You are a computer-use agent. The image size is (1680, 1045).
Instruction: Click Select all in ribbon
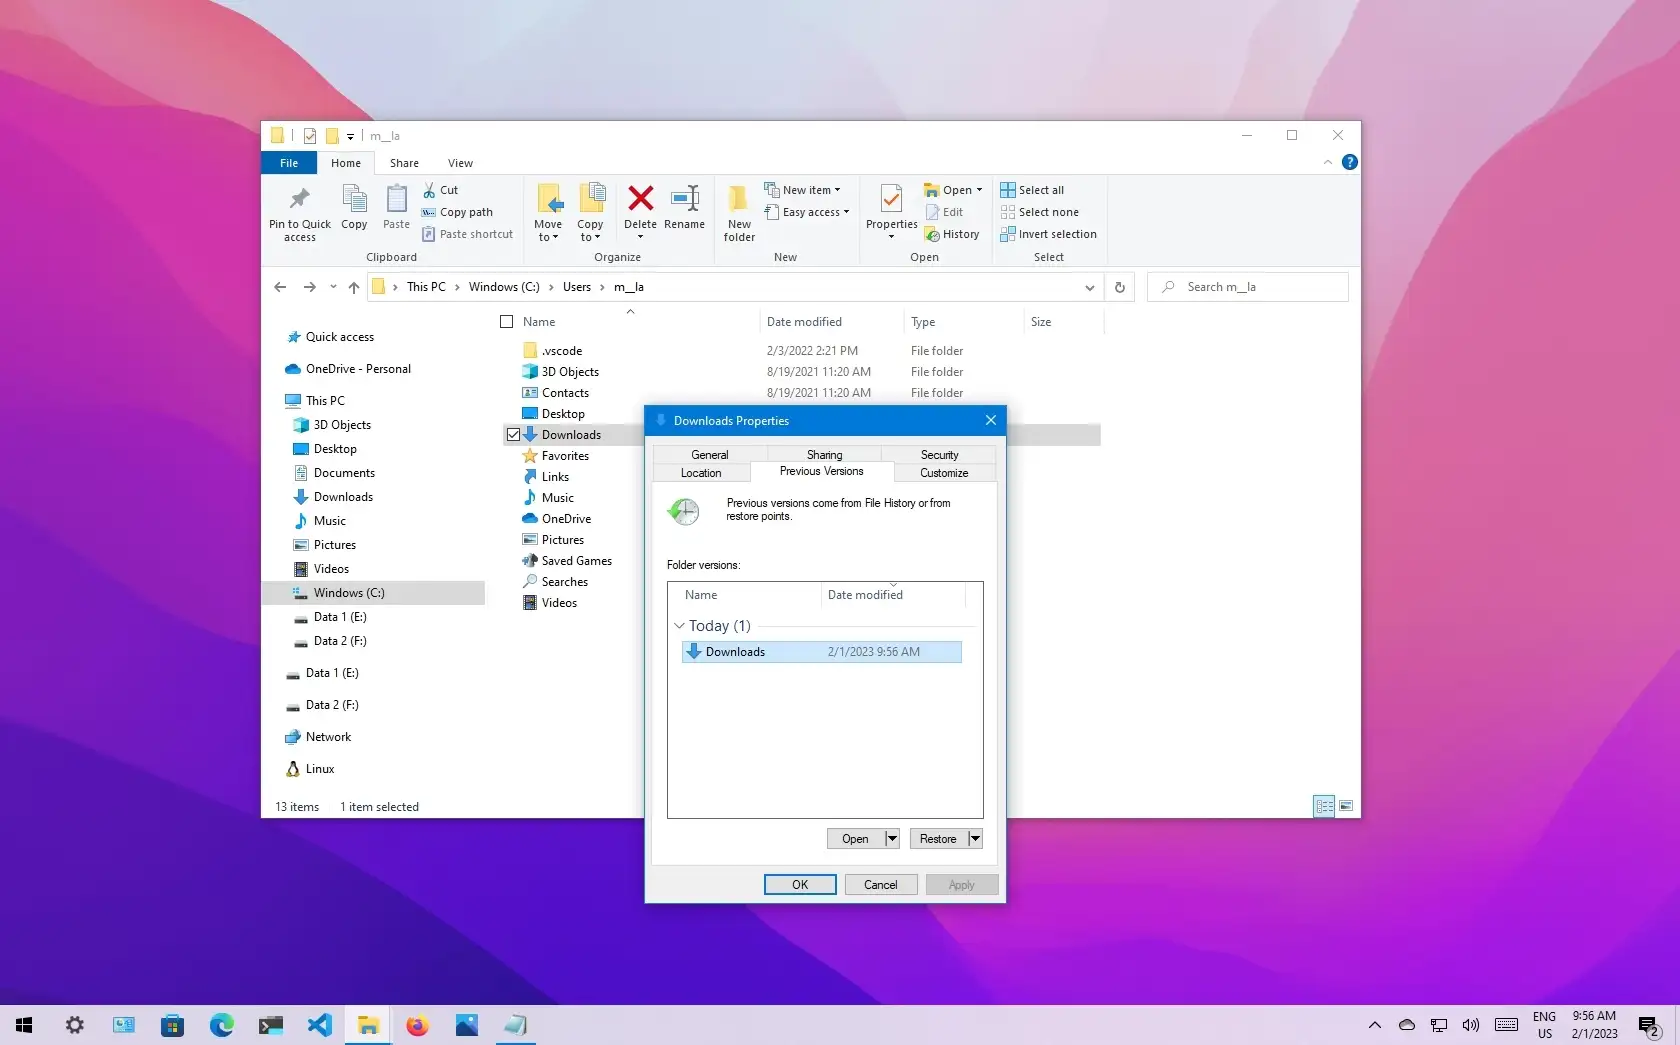1032,190
